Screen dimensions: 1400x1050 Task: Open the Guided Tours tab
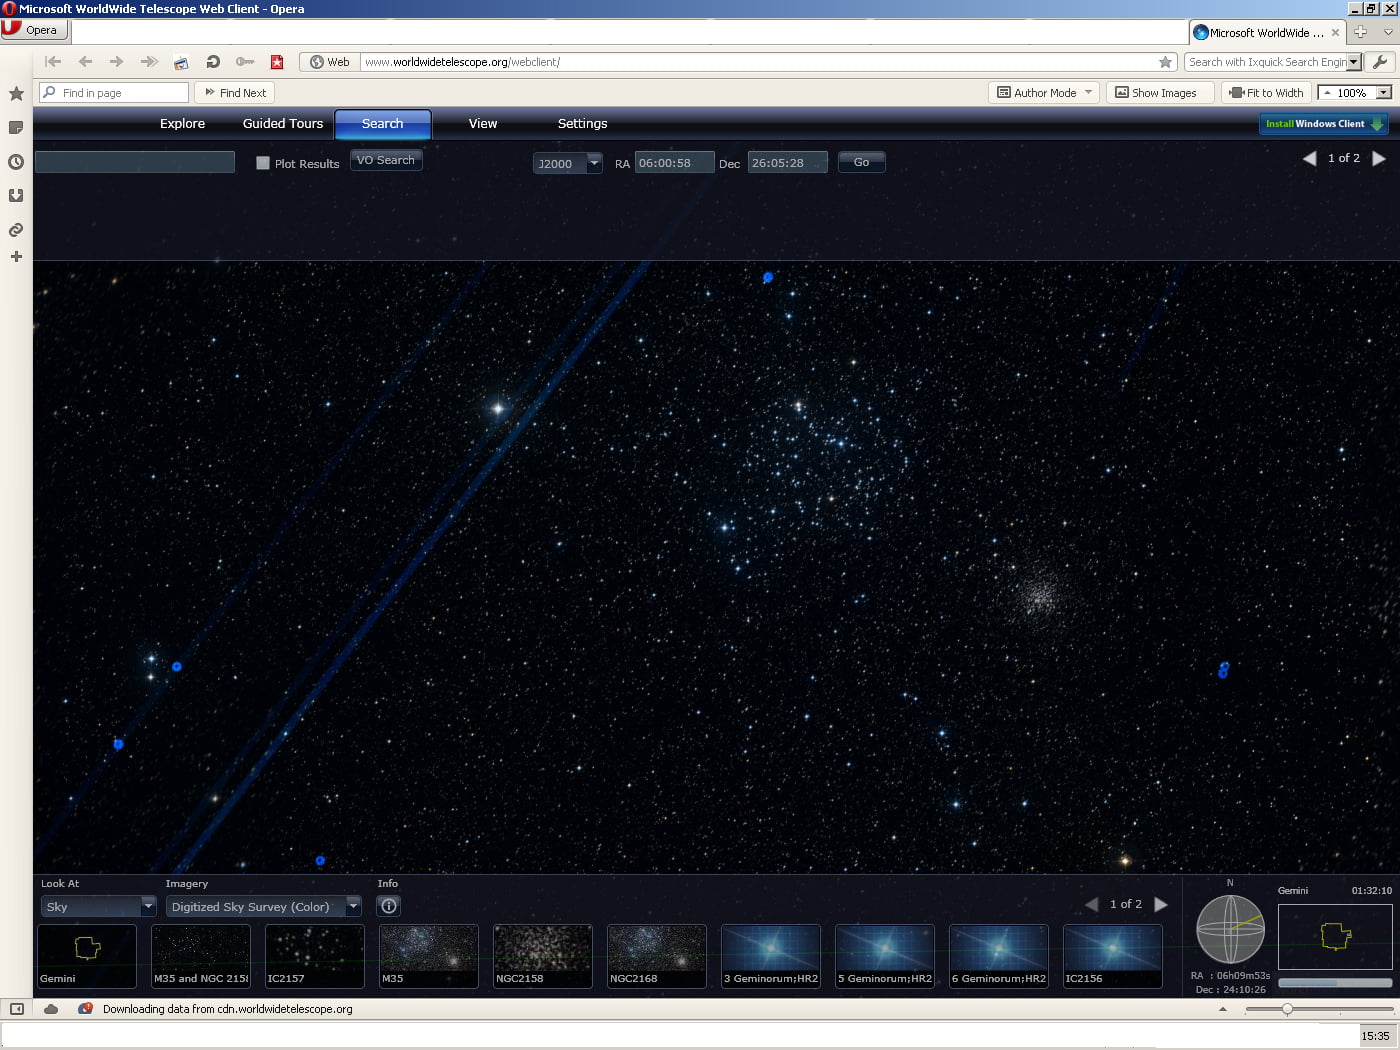(283, 124)
